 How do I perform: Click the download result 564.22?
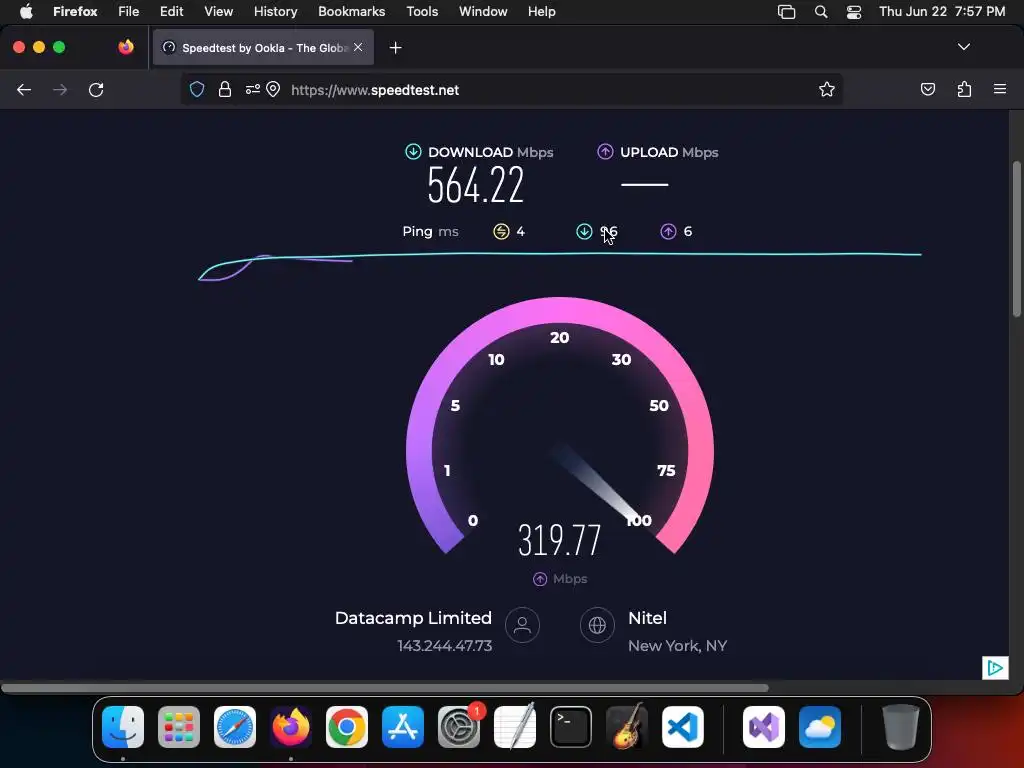pos(475,185)
